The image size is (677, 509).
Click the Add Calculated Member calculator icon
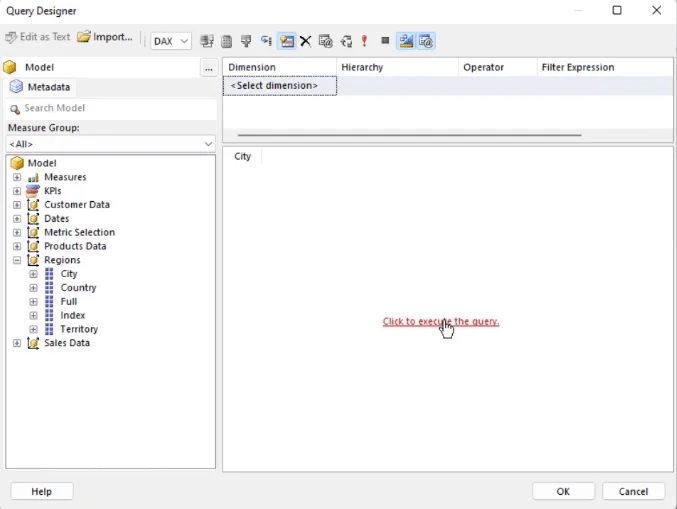[226, 41]
